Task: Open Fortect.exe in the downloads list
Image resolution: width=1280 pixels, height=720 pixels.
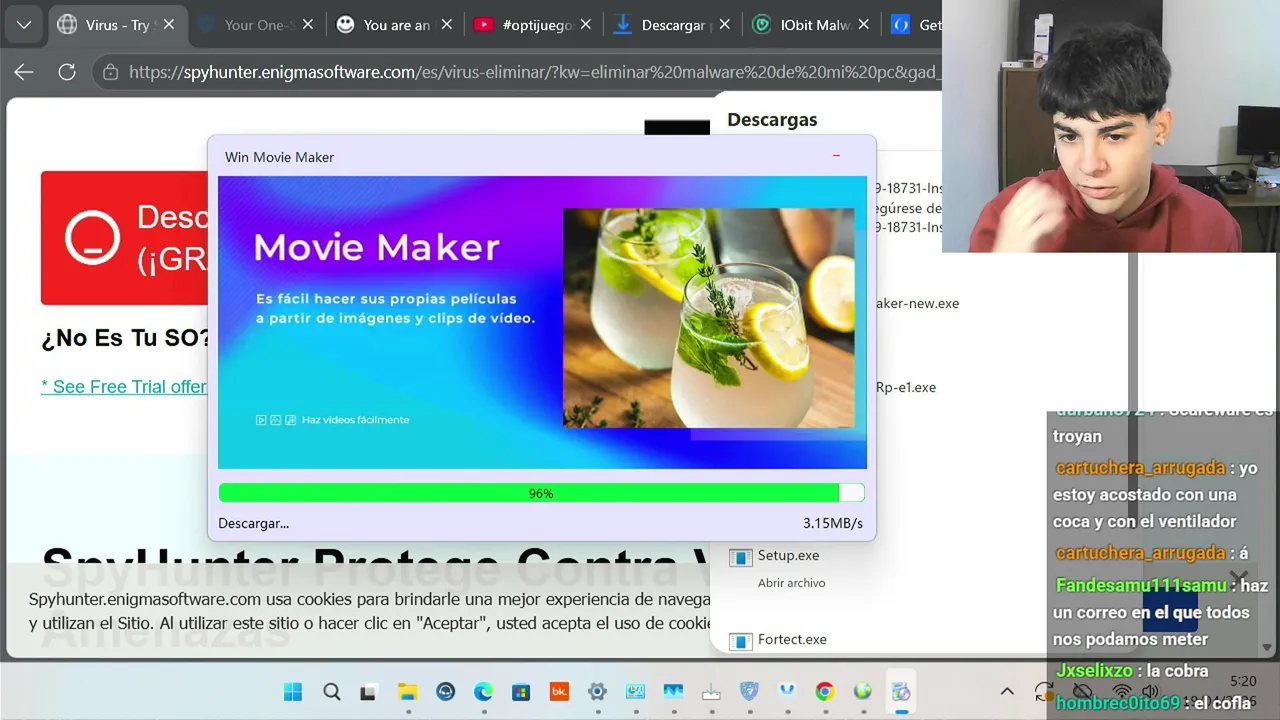Action: point(792,639)
